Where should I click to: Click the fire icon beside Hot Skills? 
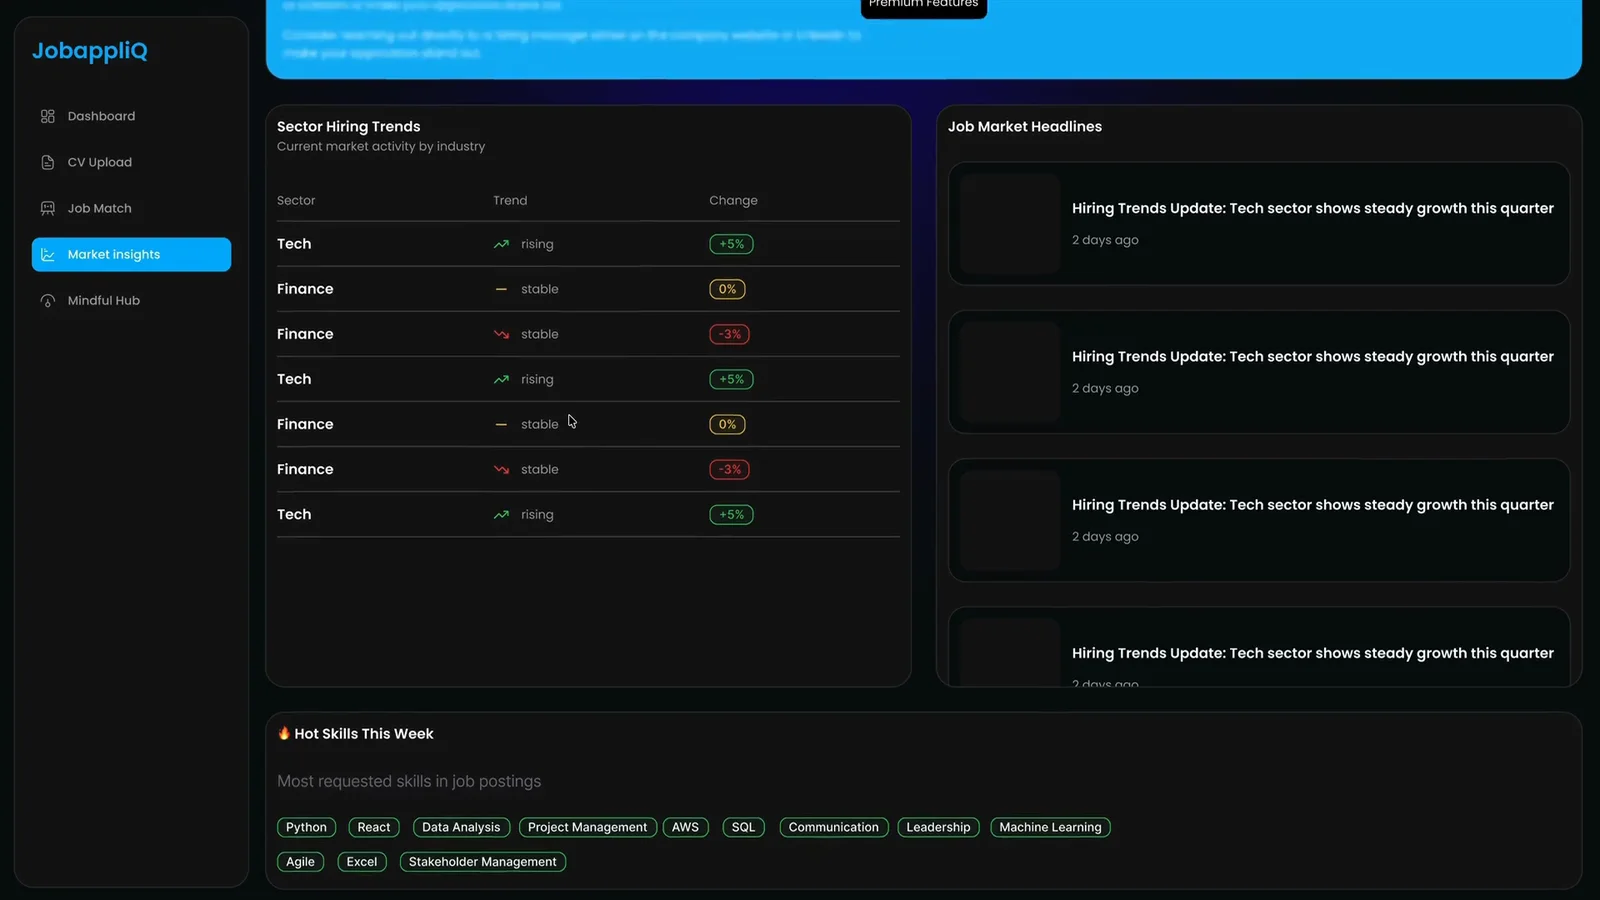[x=284, y=733]
